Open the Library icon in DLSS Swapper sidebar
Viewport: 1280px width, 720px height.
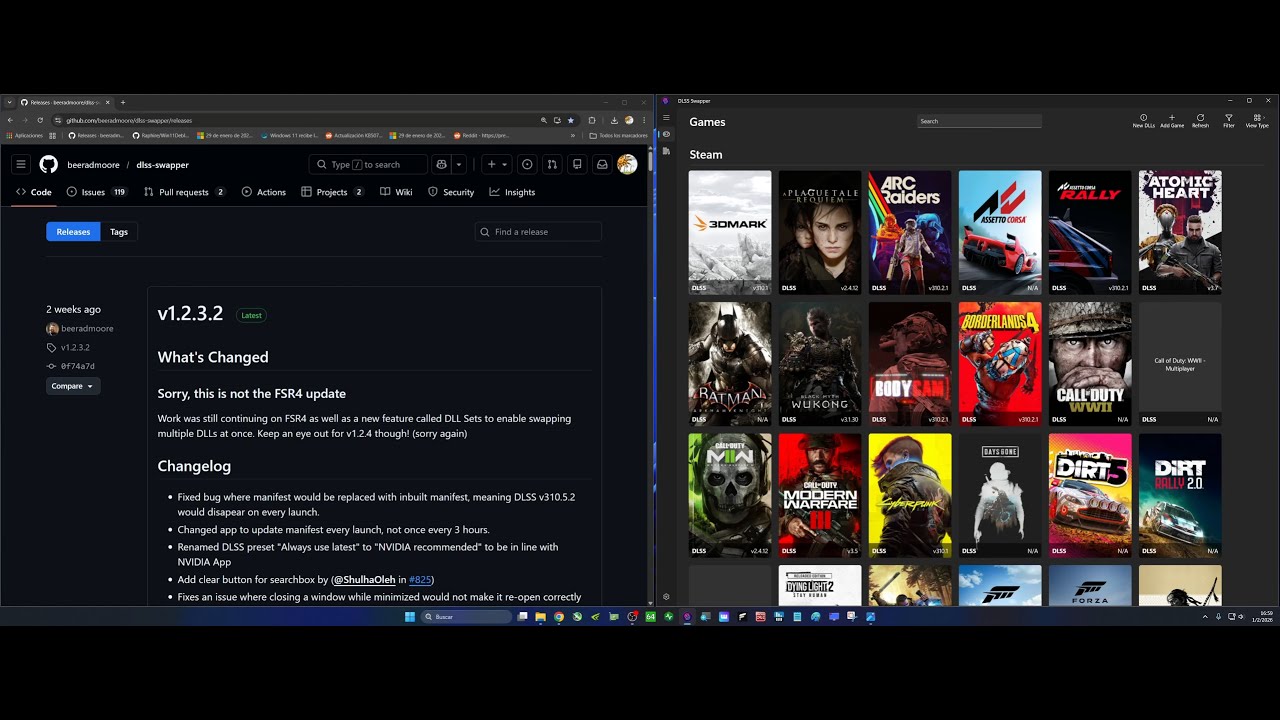(666, 150)
